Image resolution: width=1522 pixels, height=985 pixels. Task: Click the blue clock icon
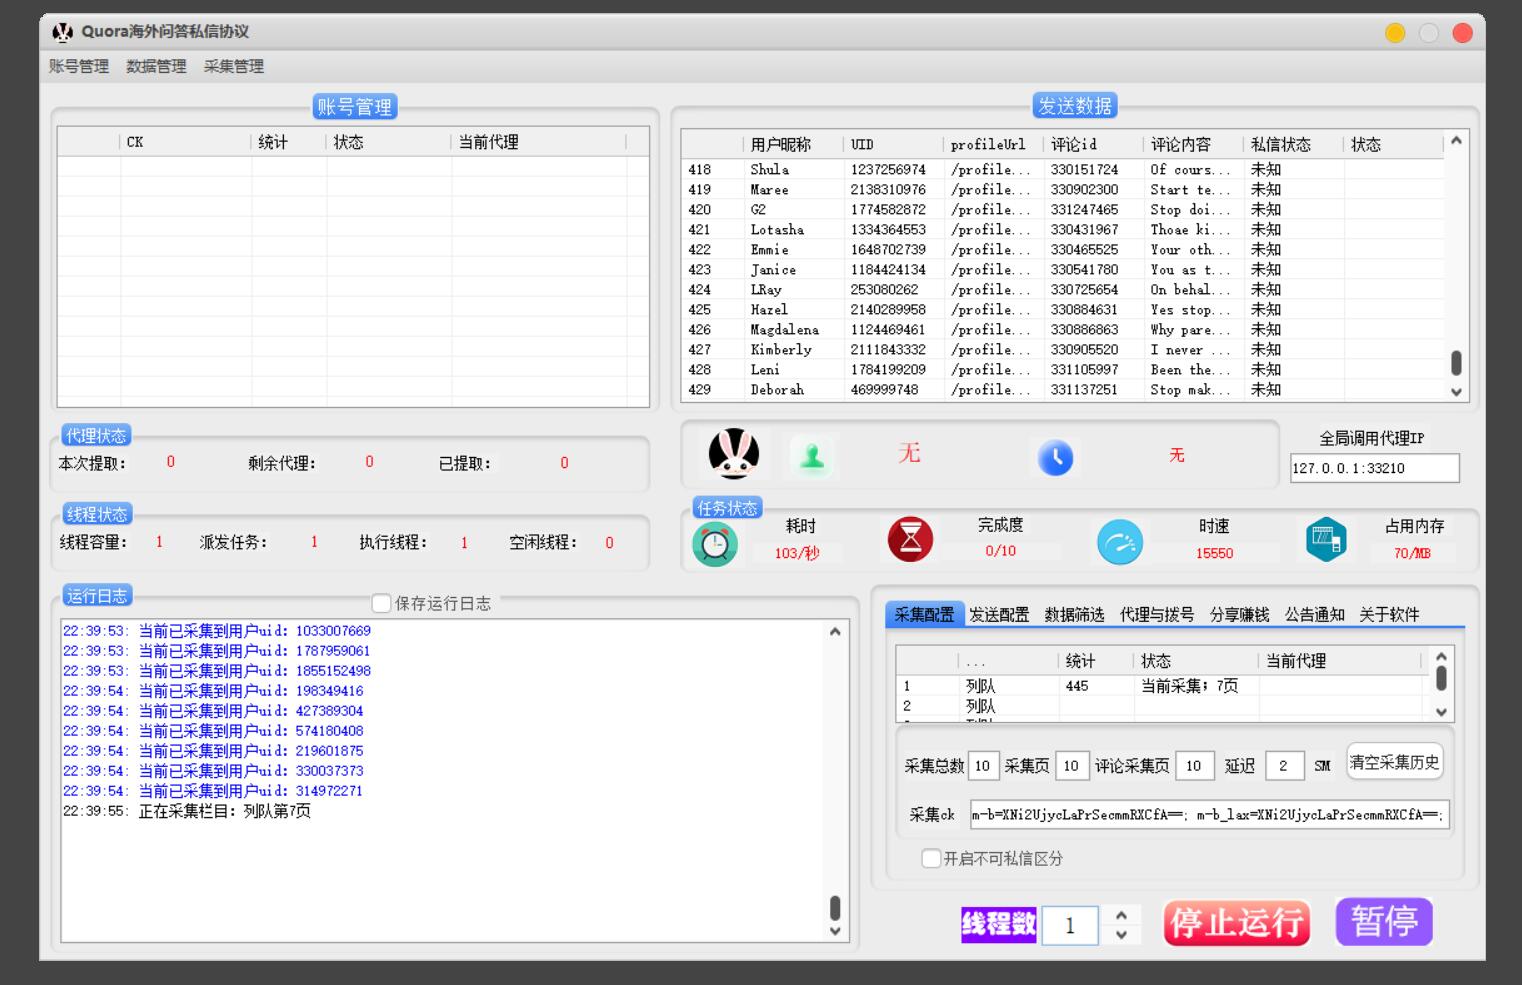coord(1055,457)
